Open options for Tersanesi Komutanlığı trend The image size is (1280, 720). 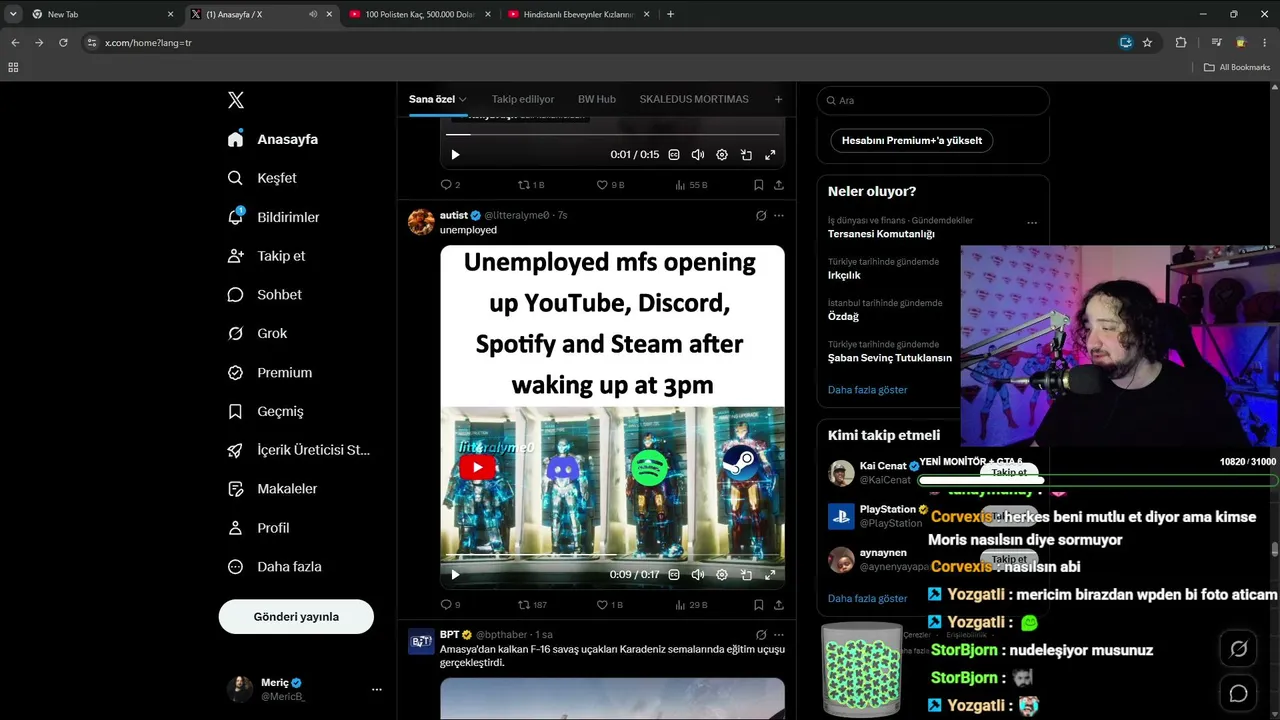point(1032,222)
